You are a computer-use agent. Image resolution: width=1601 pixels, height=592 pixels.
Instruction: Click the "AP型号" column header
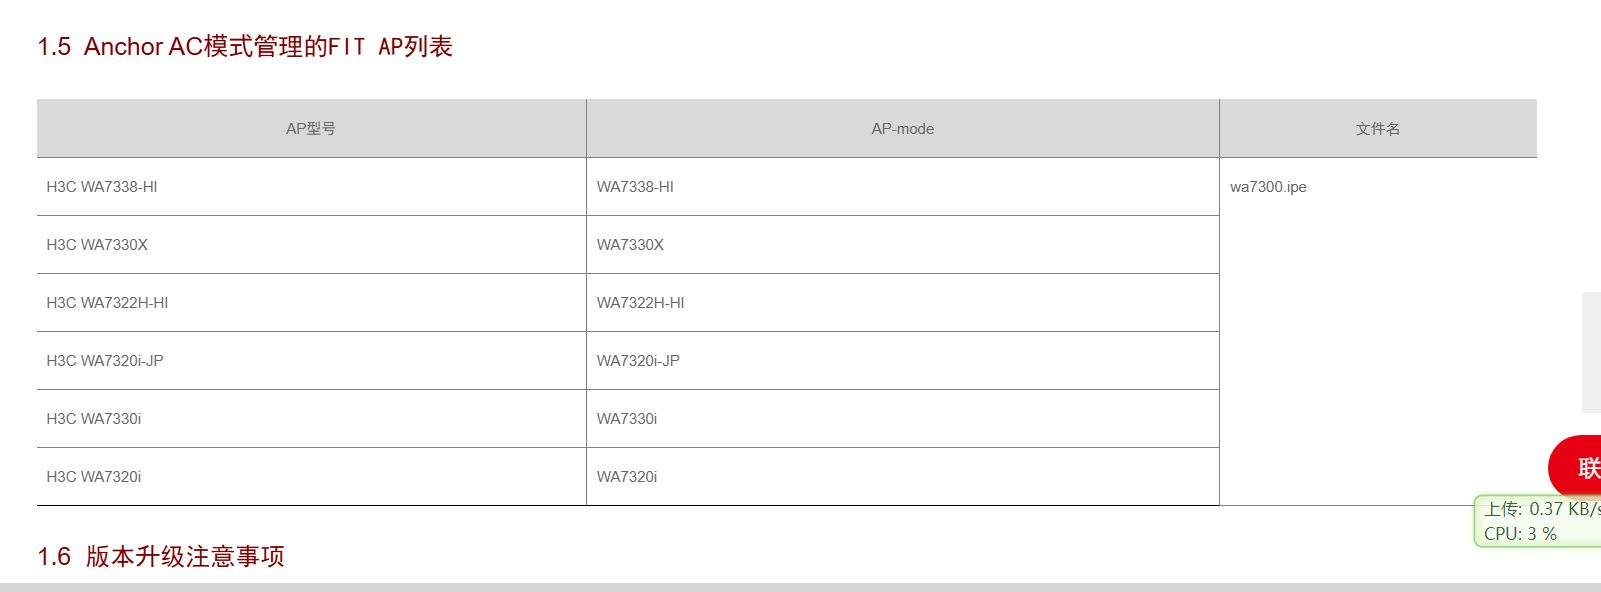(311, 129)
